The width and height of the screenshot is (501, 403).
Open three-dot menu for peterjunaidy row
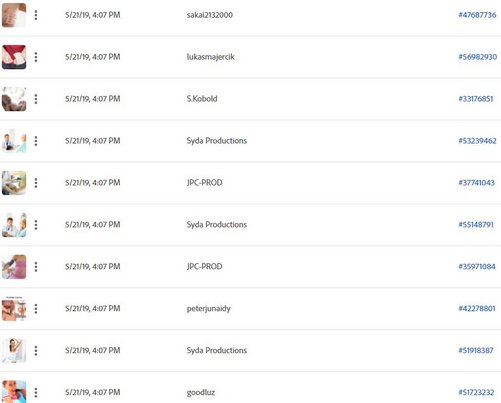[36, 309]
